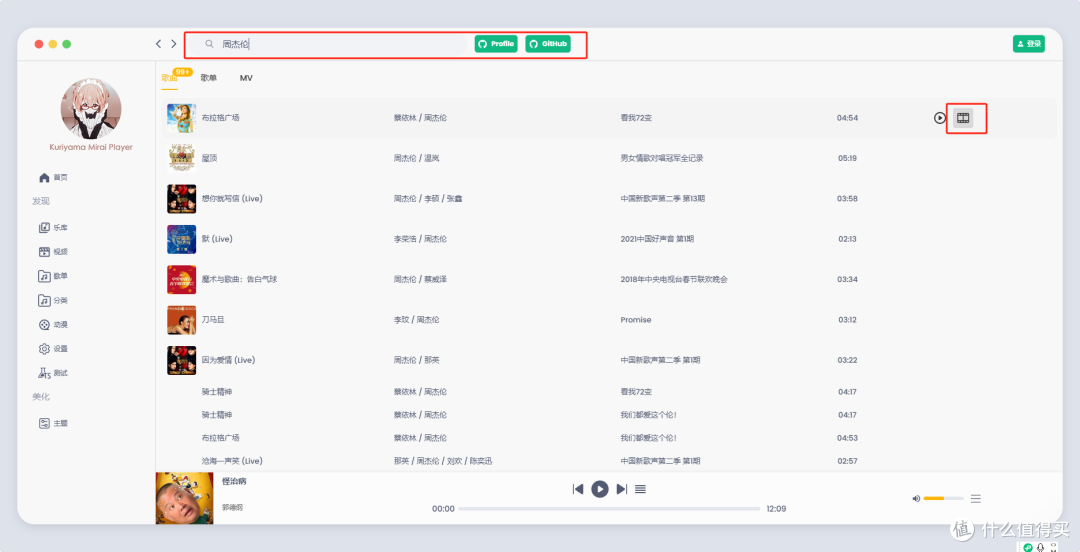Mute using the speaker icon
Screen dimensions: 1080x552
coord(916,498)
